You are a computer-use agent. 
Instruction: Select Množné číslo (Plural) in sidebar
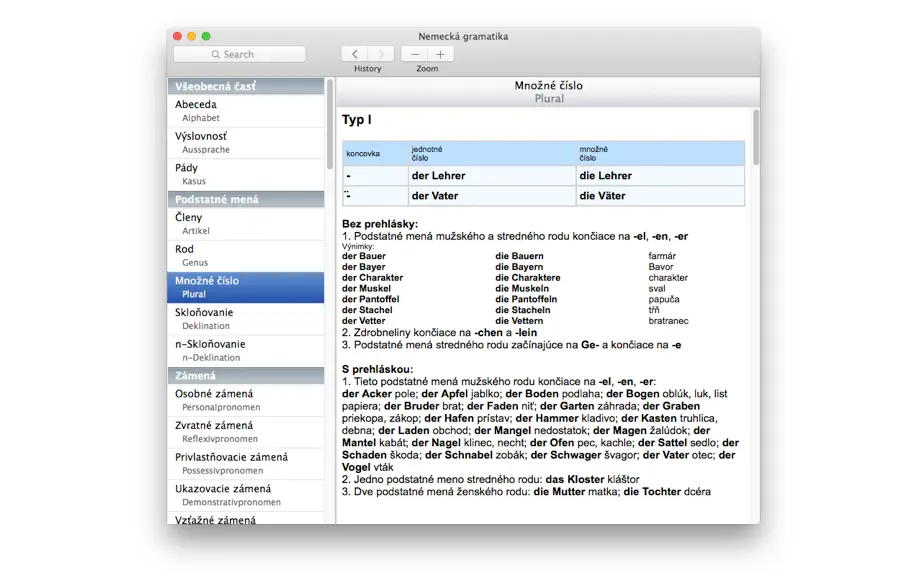(246, 287)
